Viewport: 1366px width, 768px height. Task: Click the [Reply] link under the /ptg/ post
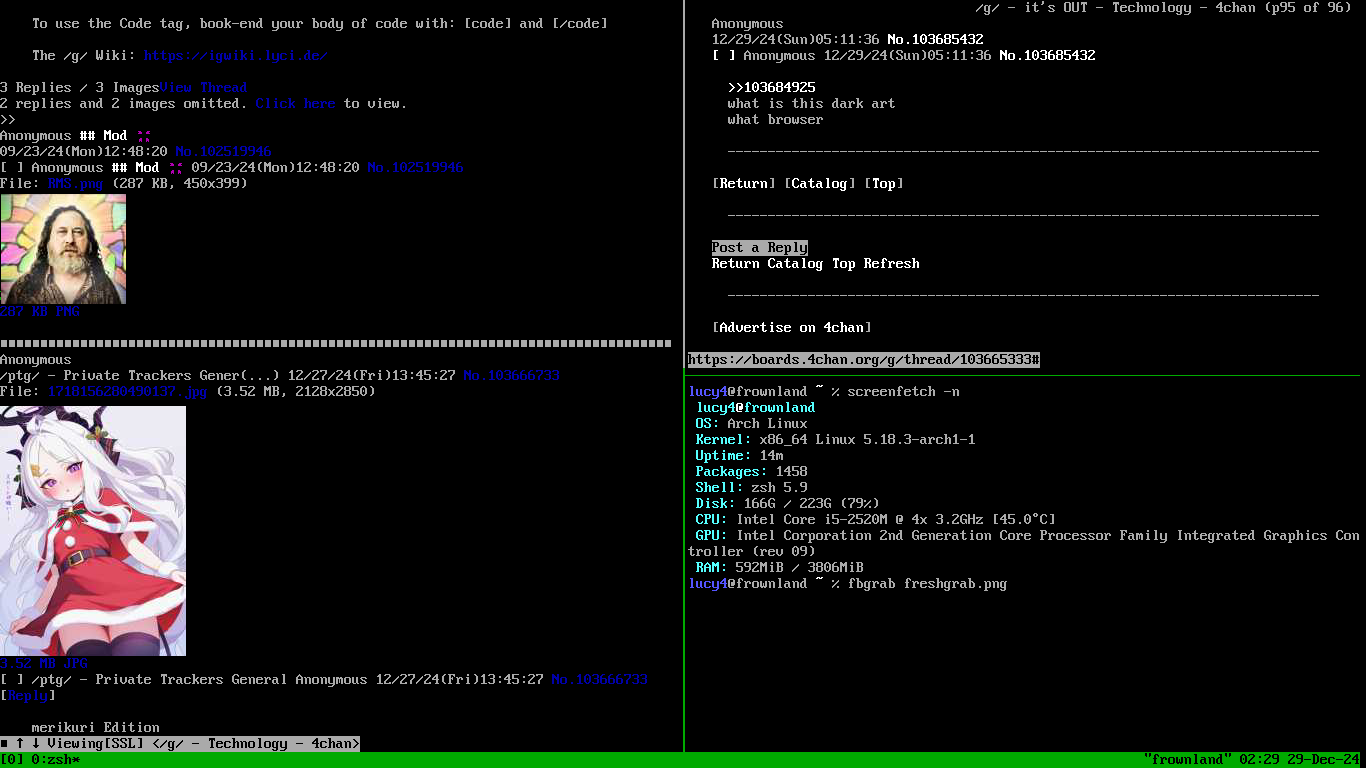pos(28,695)
